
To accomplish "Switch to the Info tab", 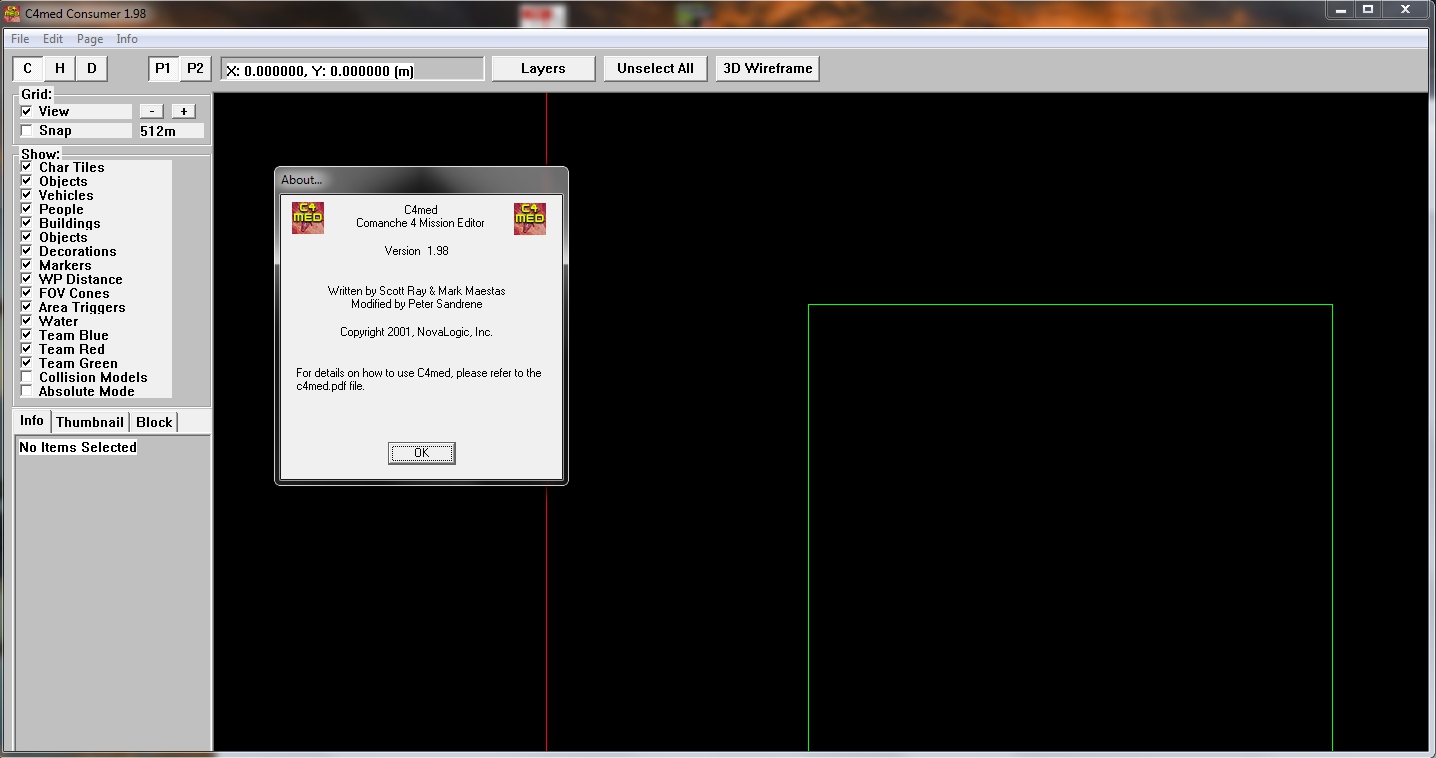I will click(32, 421).
